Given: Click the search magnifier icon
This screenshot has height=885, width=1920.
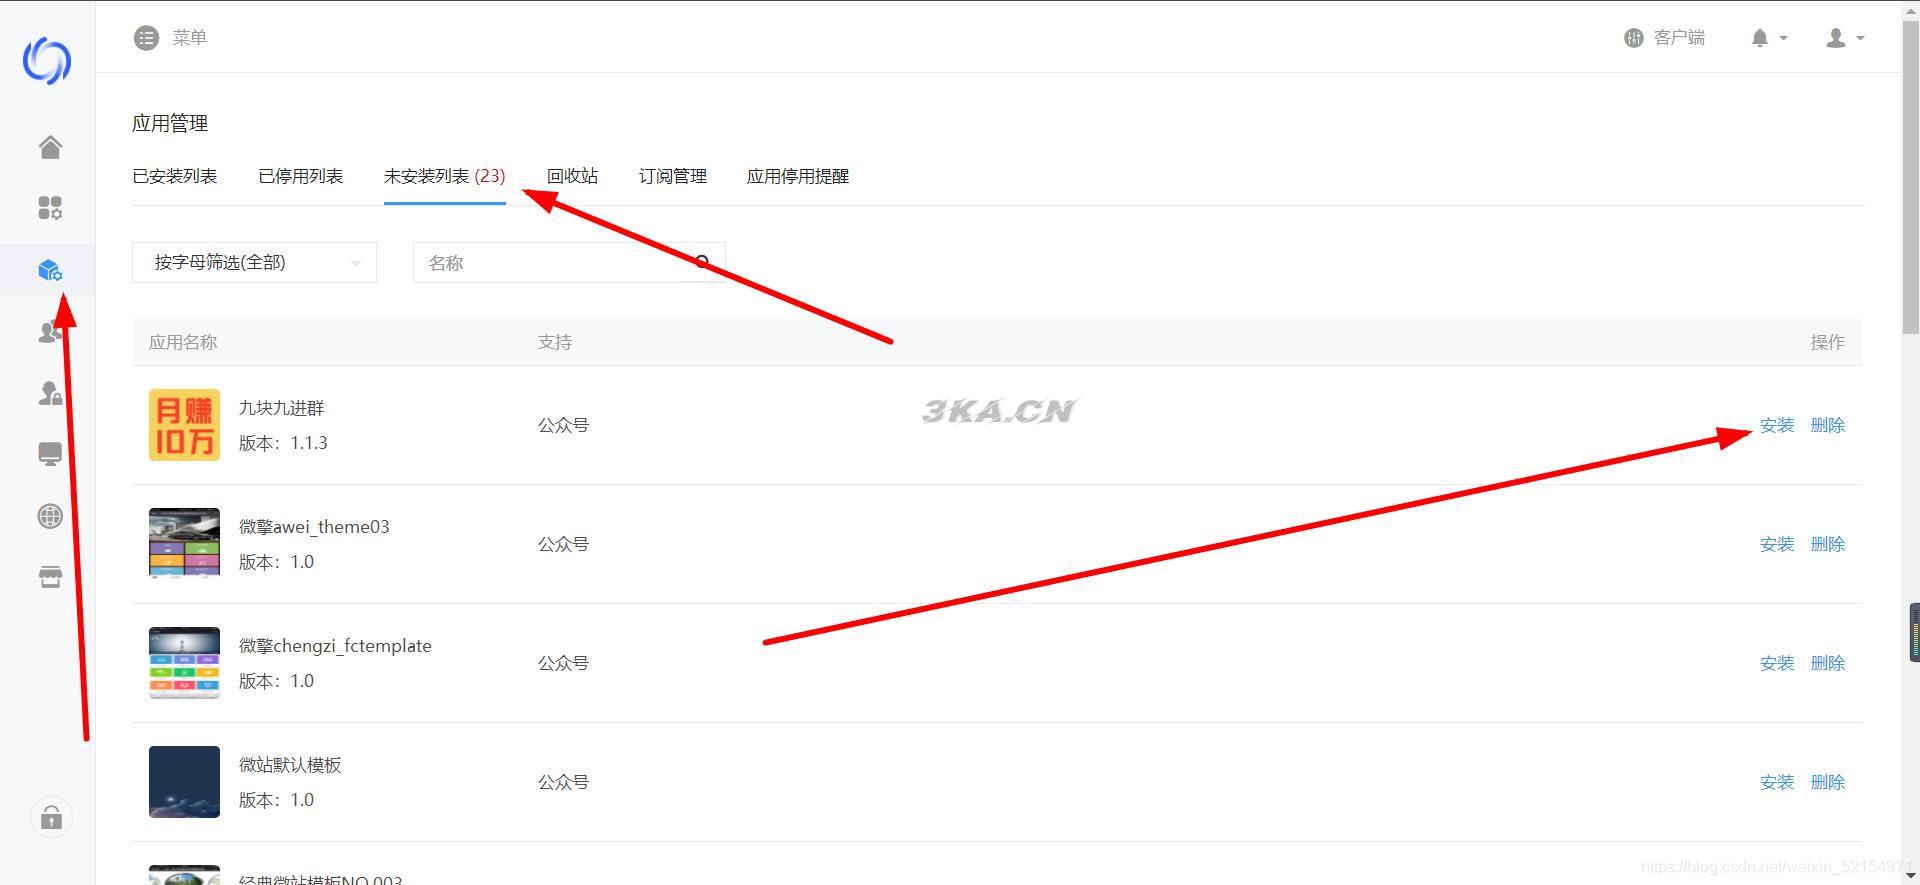Looking at the screenshot, I should pos(702,262).
